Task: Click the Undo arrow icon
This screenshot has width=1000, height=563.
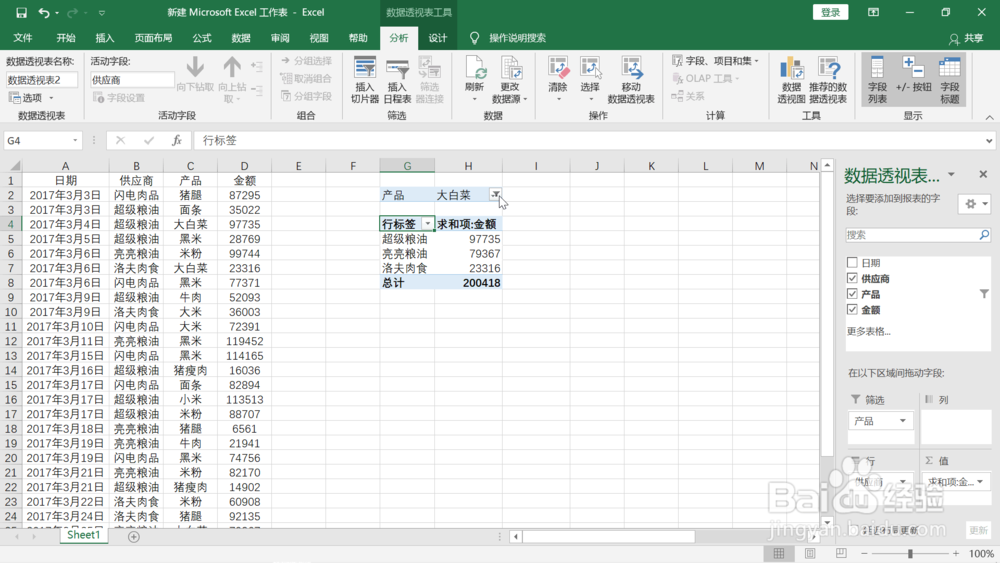Action: [x=44, y=12]
